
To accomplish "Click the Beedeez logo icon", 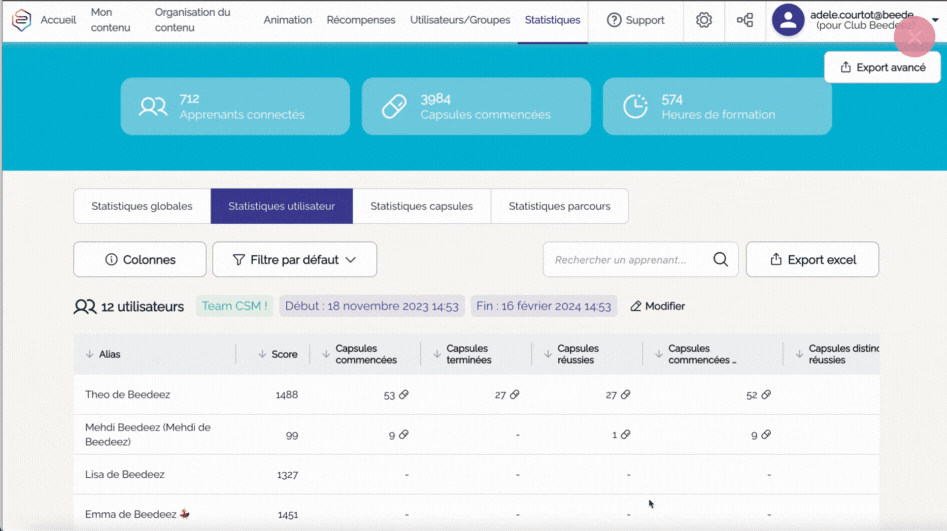I will (x=21, y=20).
